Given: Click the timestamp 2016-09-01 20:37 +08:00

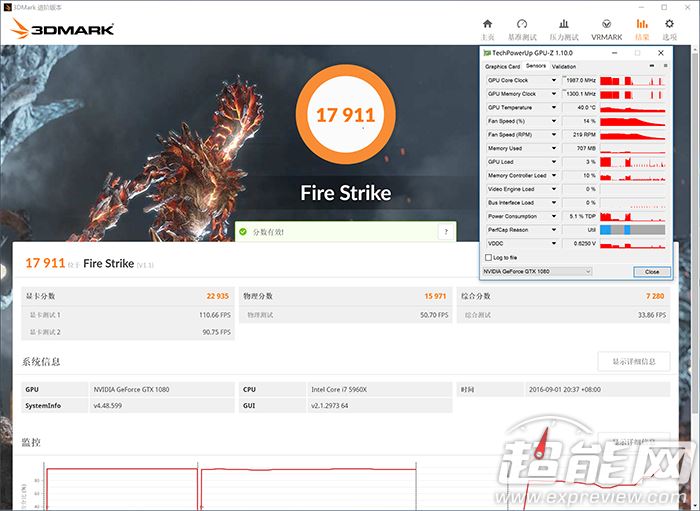Looking at the screenshot, I should pyautogui.click(x=565, y=390).
